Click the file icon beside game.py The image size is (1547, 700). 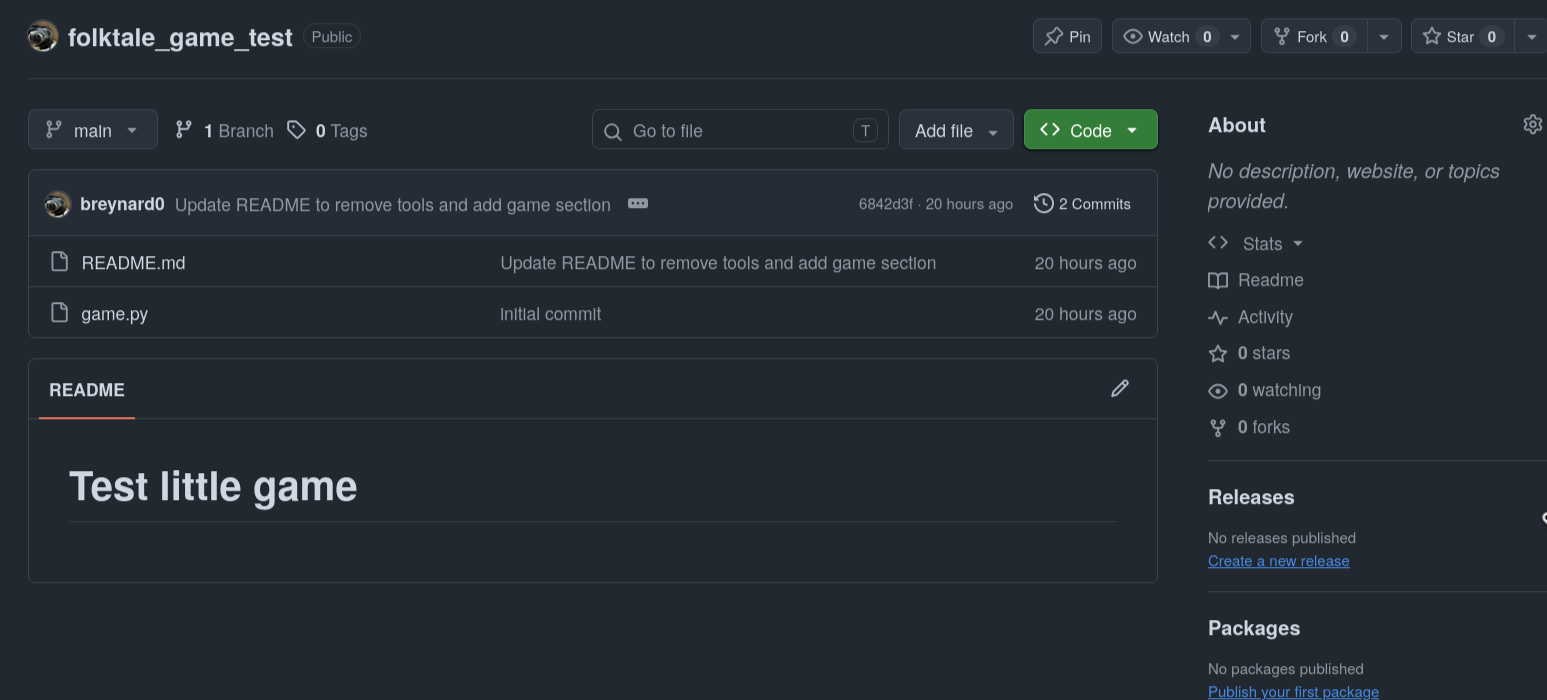tap(60, 313)
